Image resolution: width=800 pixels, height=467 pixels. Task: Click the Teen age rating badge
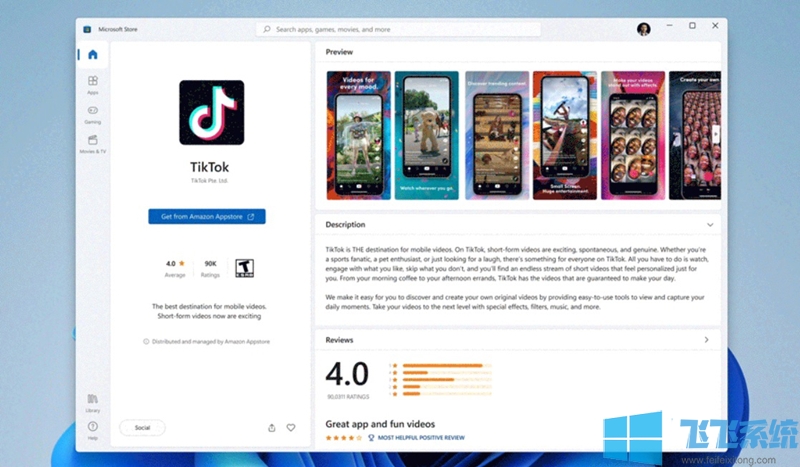[242, 267]
